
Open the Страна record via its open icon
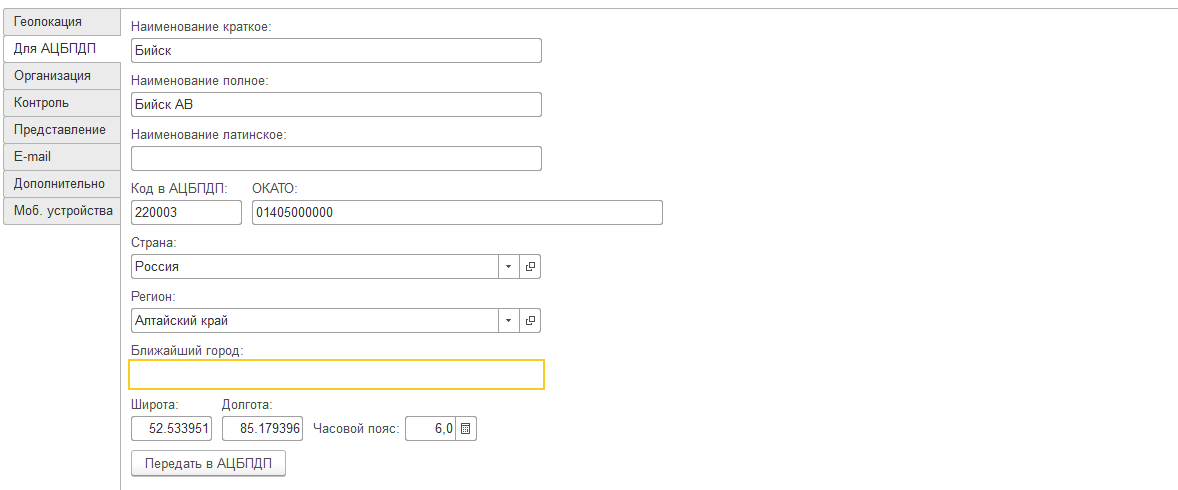pyautogui.click(x=531, y=267)
